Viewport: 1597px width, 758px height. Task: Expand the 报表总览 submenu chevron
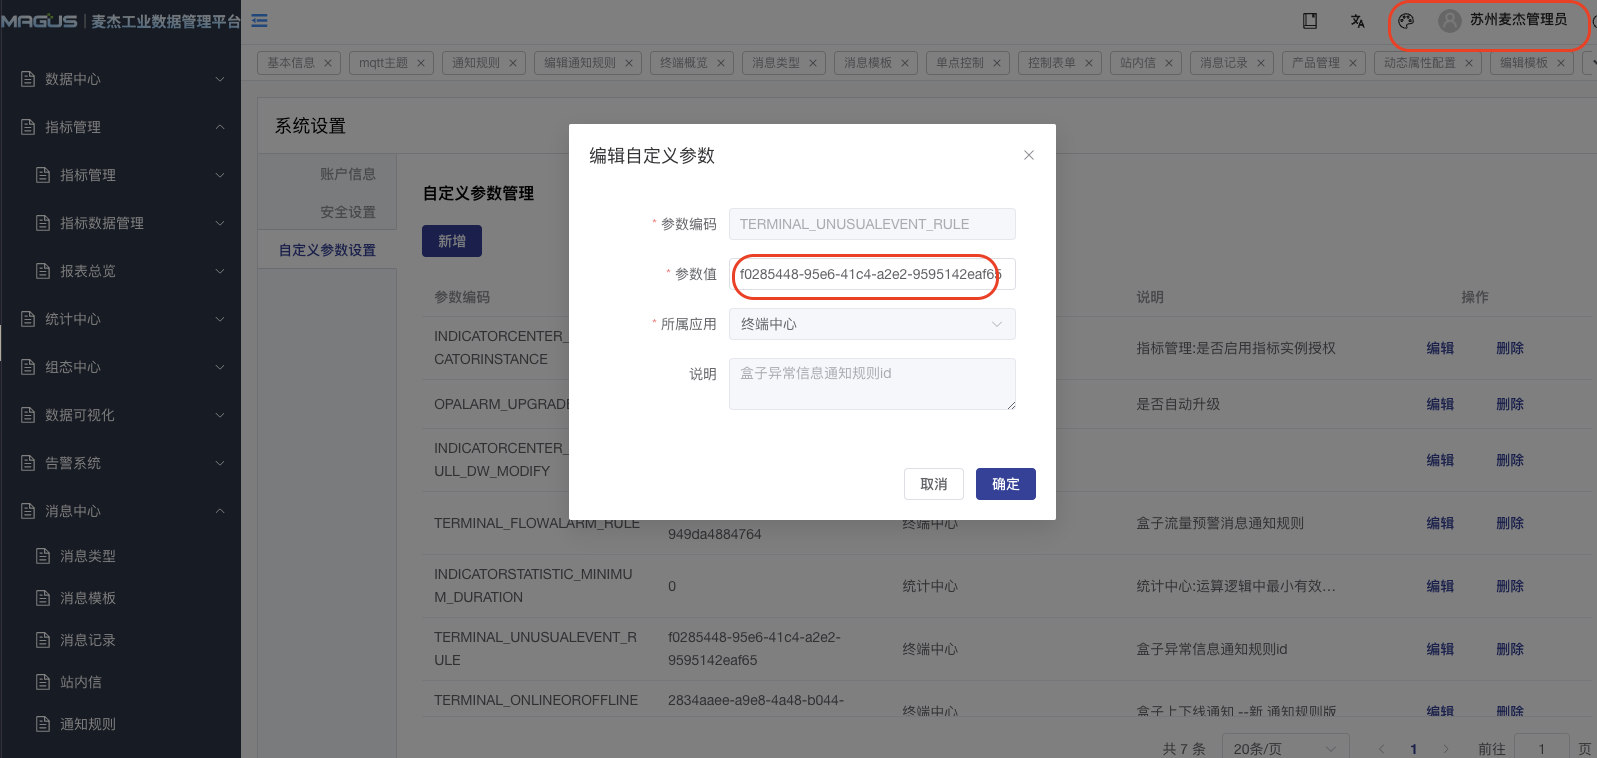pos(220,271)
